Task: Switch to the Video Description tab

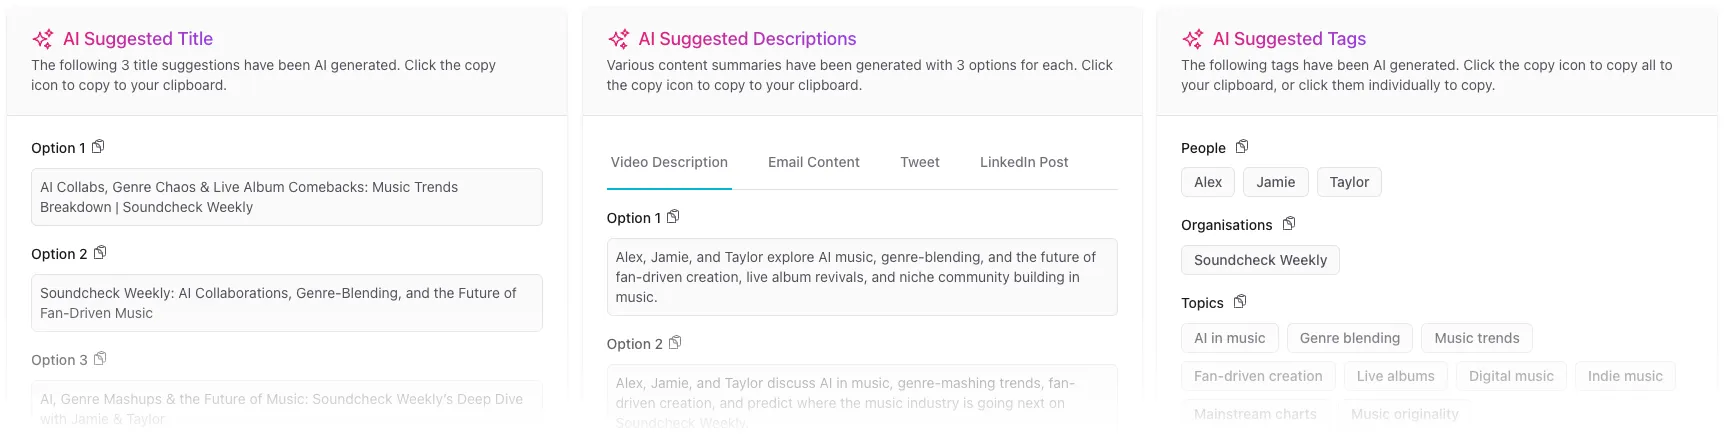Action: (669, 162)
